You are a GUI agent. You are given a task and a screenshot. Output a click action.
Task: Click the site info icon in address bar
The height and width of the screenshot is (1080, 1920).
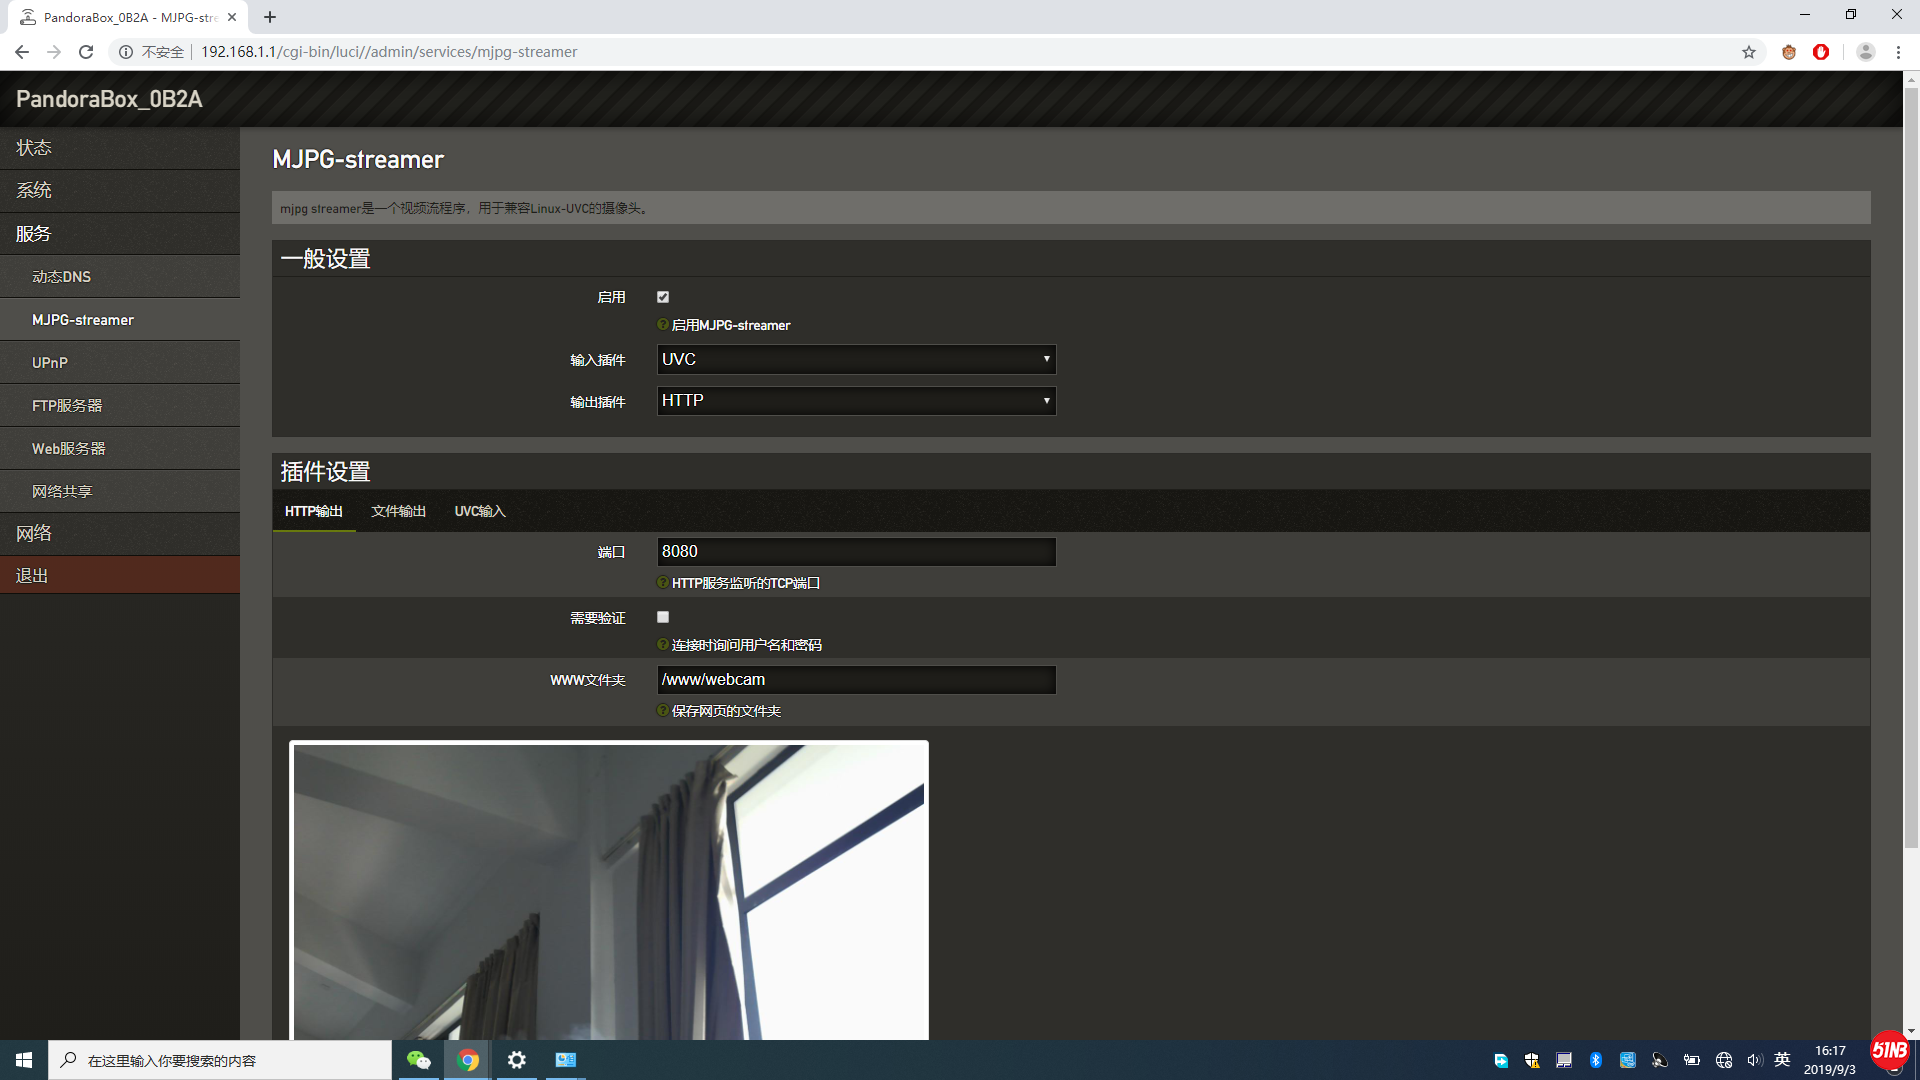coord(126,52)
